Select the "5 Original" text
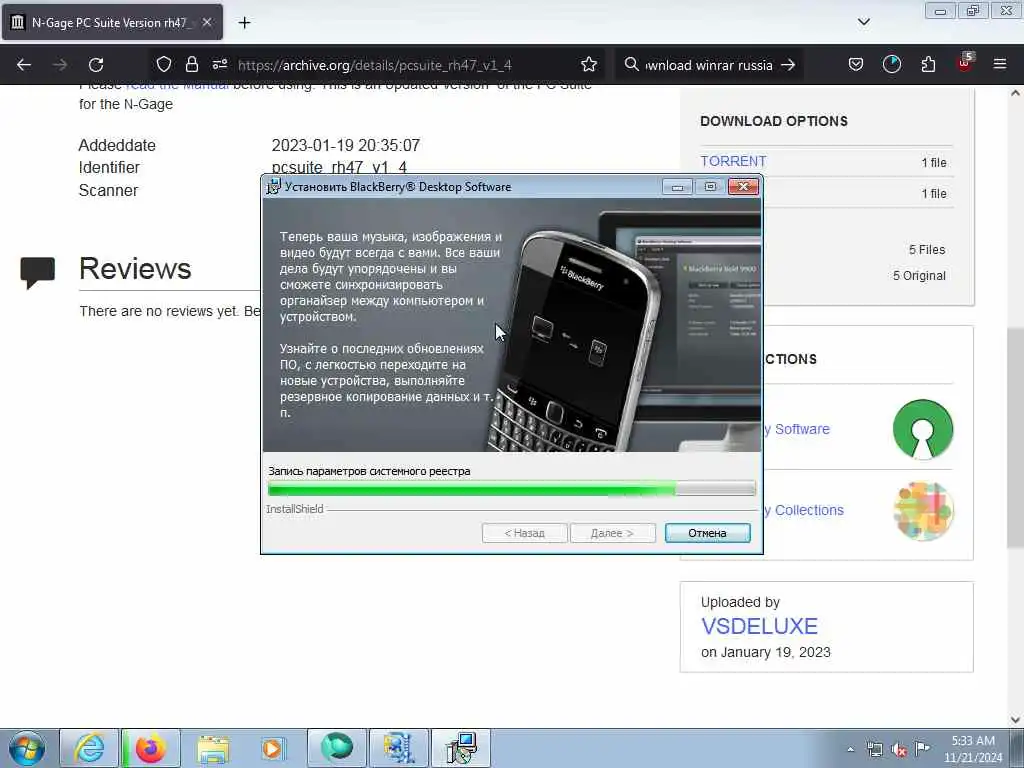The image size is (1024, 768). pos(919,276)
